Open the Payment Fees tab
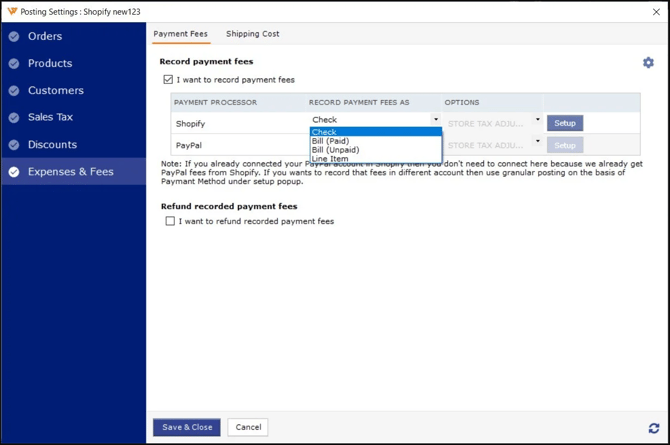670x445 pixels. pos(181,34)
